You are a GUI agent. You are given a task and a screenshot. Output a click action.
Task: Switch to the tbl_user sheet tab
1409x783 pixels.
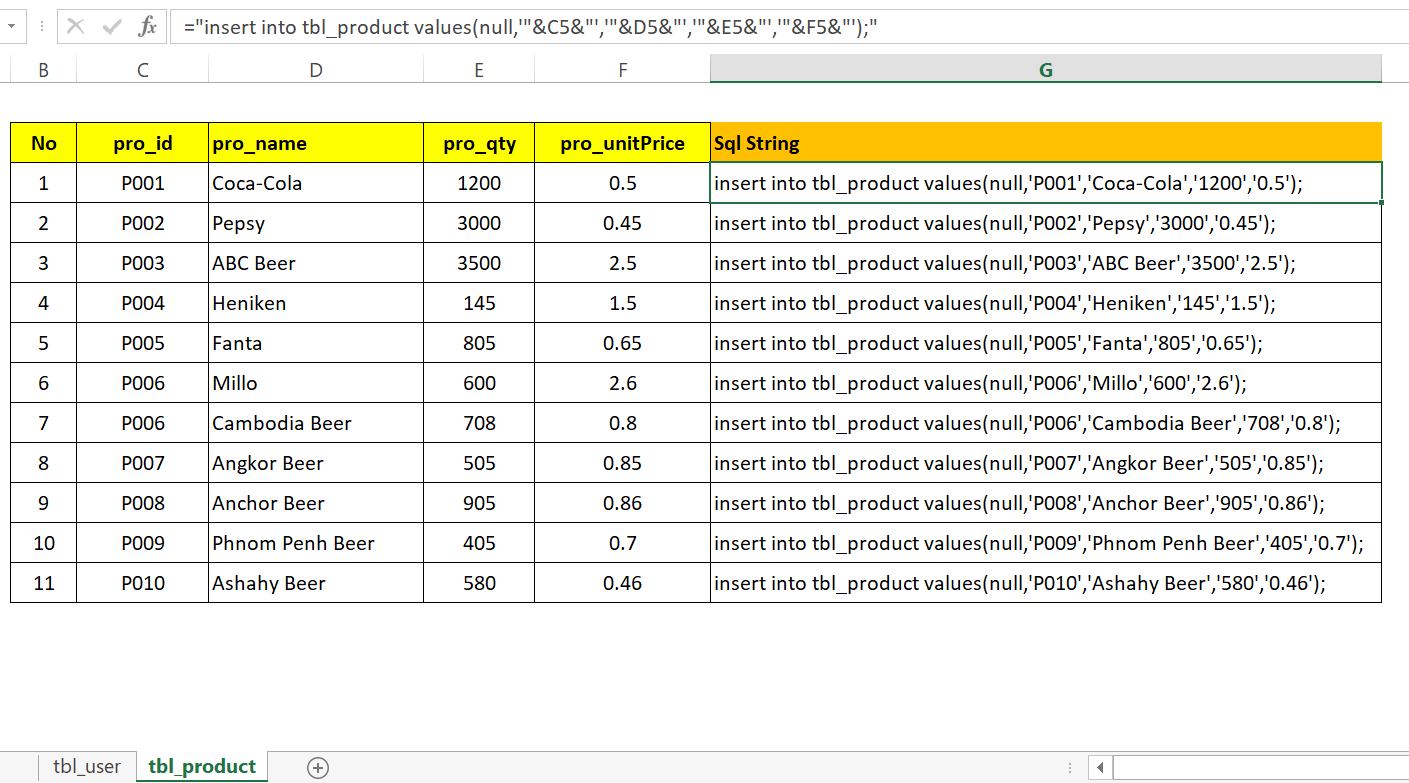point(87,767)
